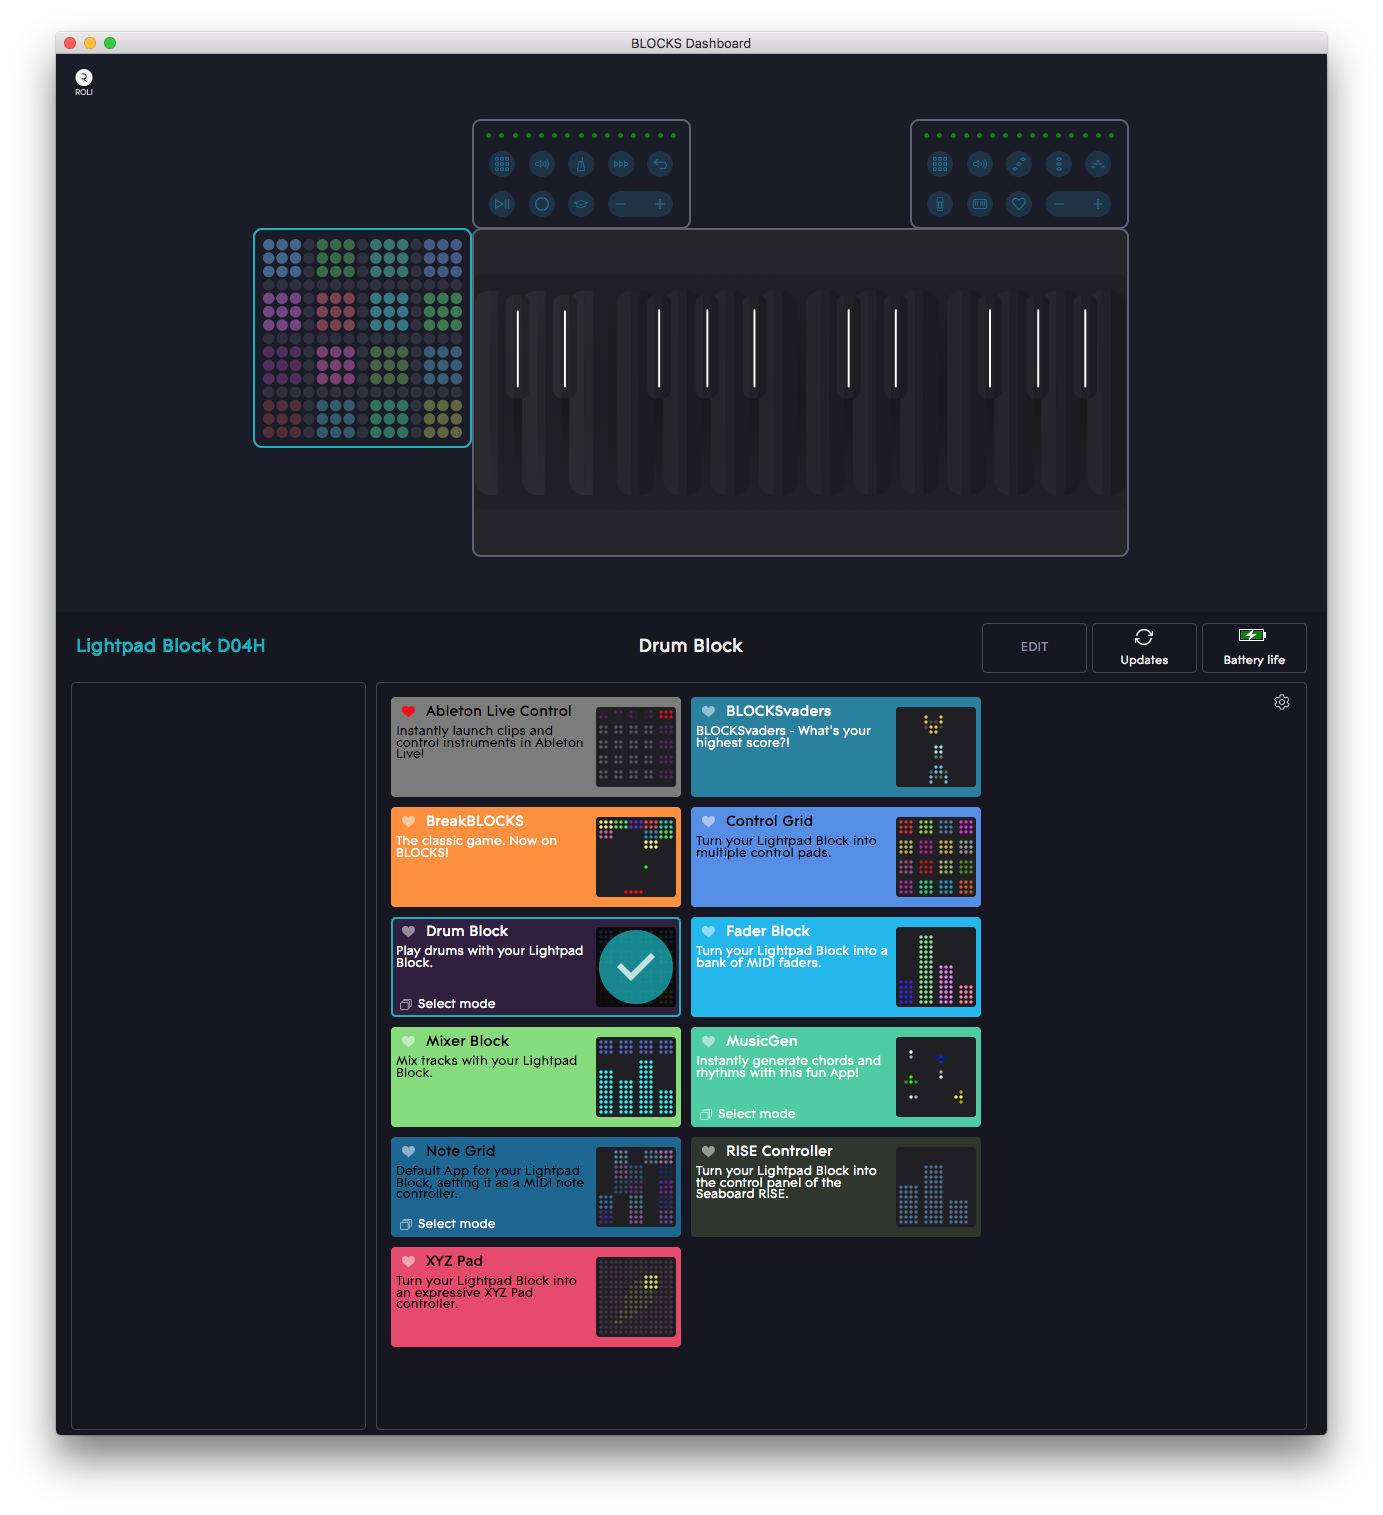Click the Mode grid icon on Live Block
The image size is (1383, 1515).
(940, 164)
